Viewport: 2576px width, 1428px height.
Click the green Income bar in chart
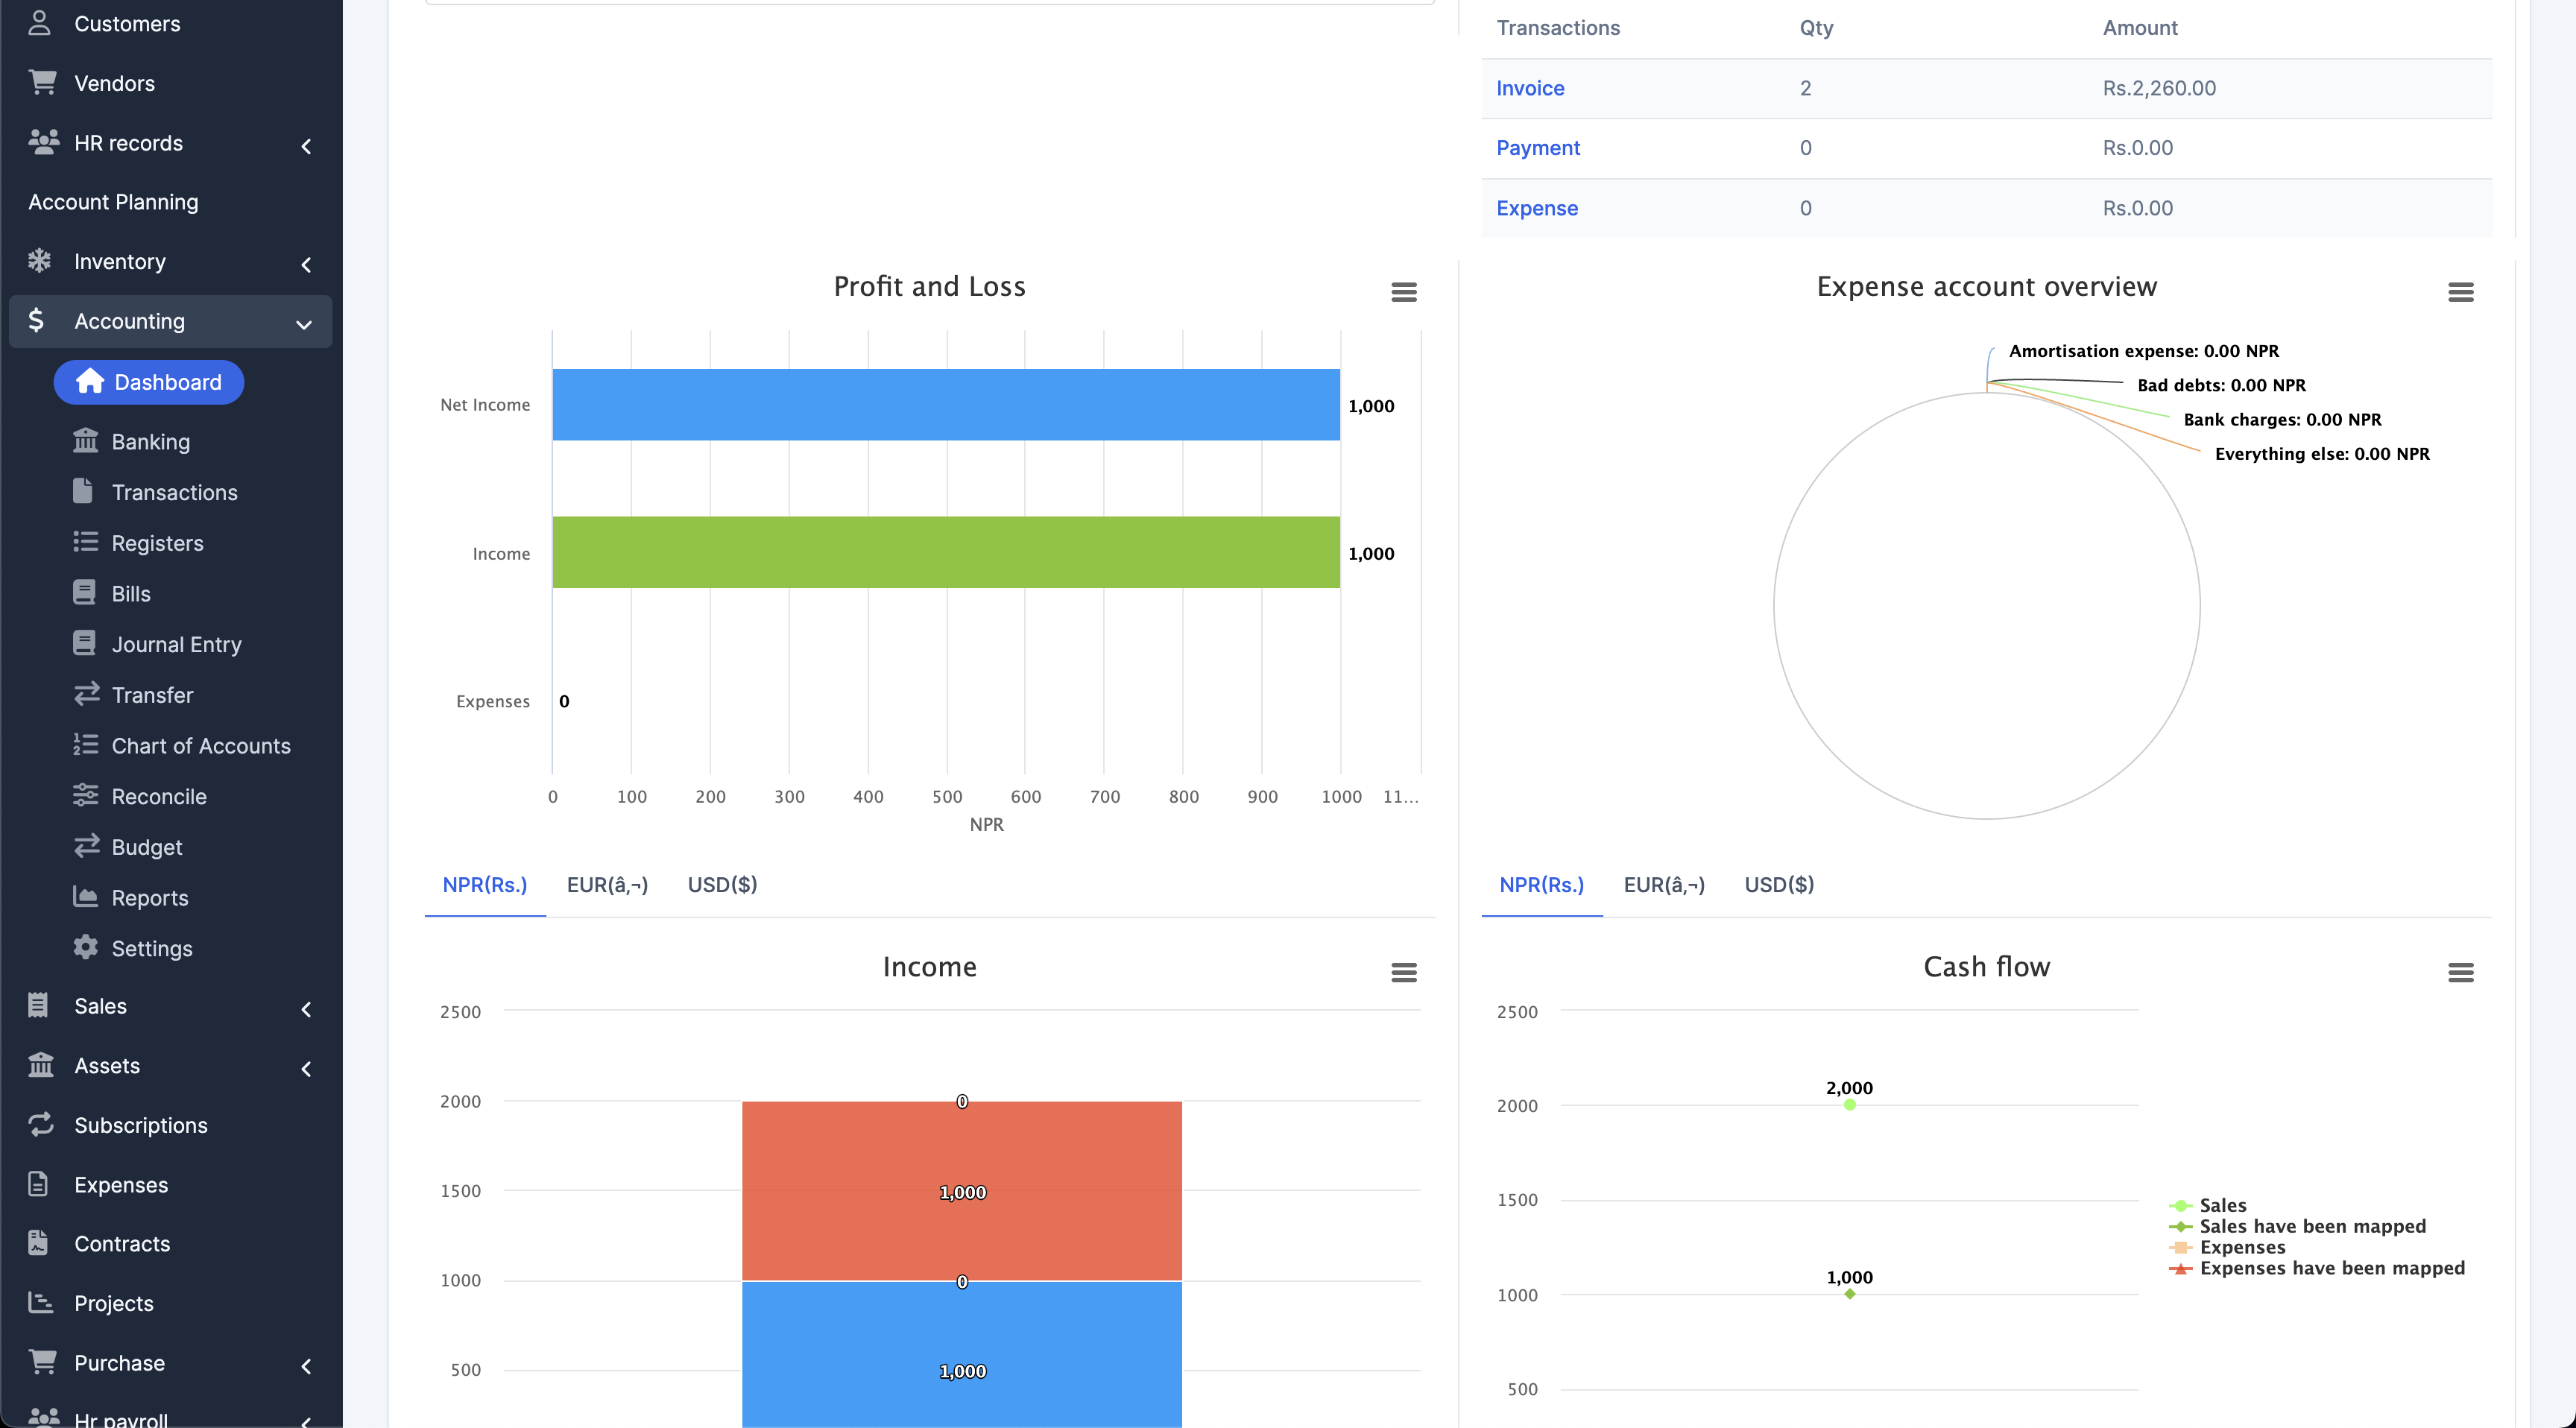(945, 552)
